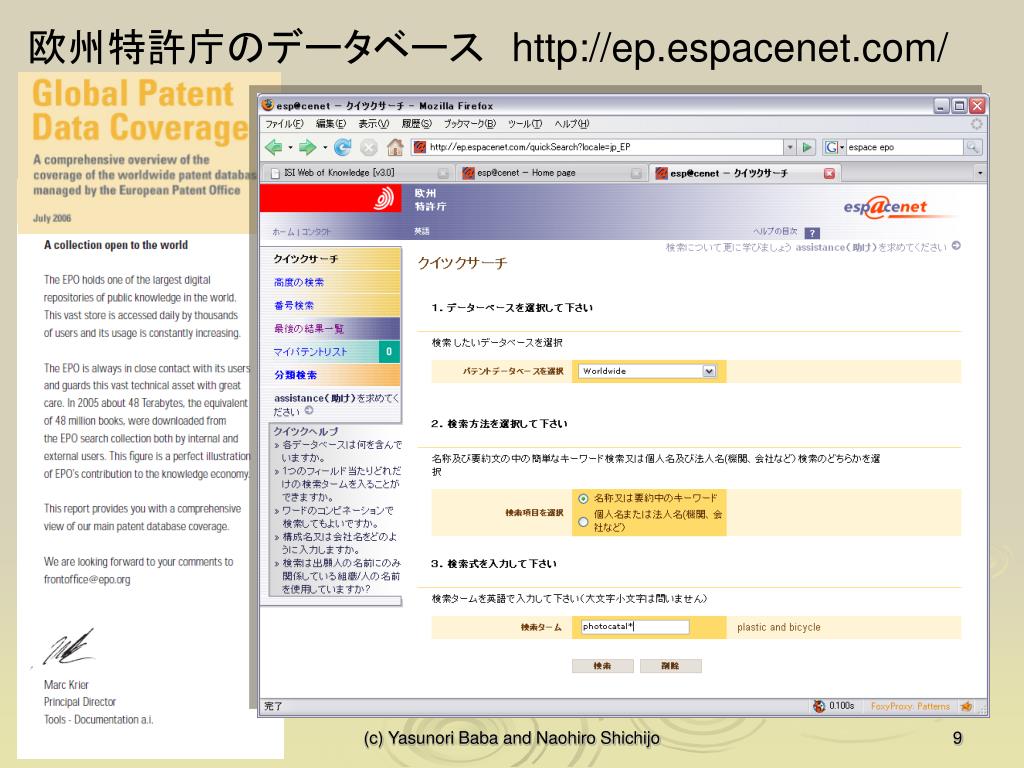Reload the page with the refresh icon
The height and width of the screenshot is (768, 1024).
coord(342,147)
